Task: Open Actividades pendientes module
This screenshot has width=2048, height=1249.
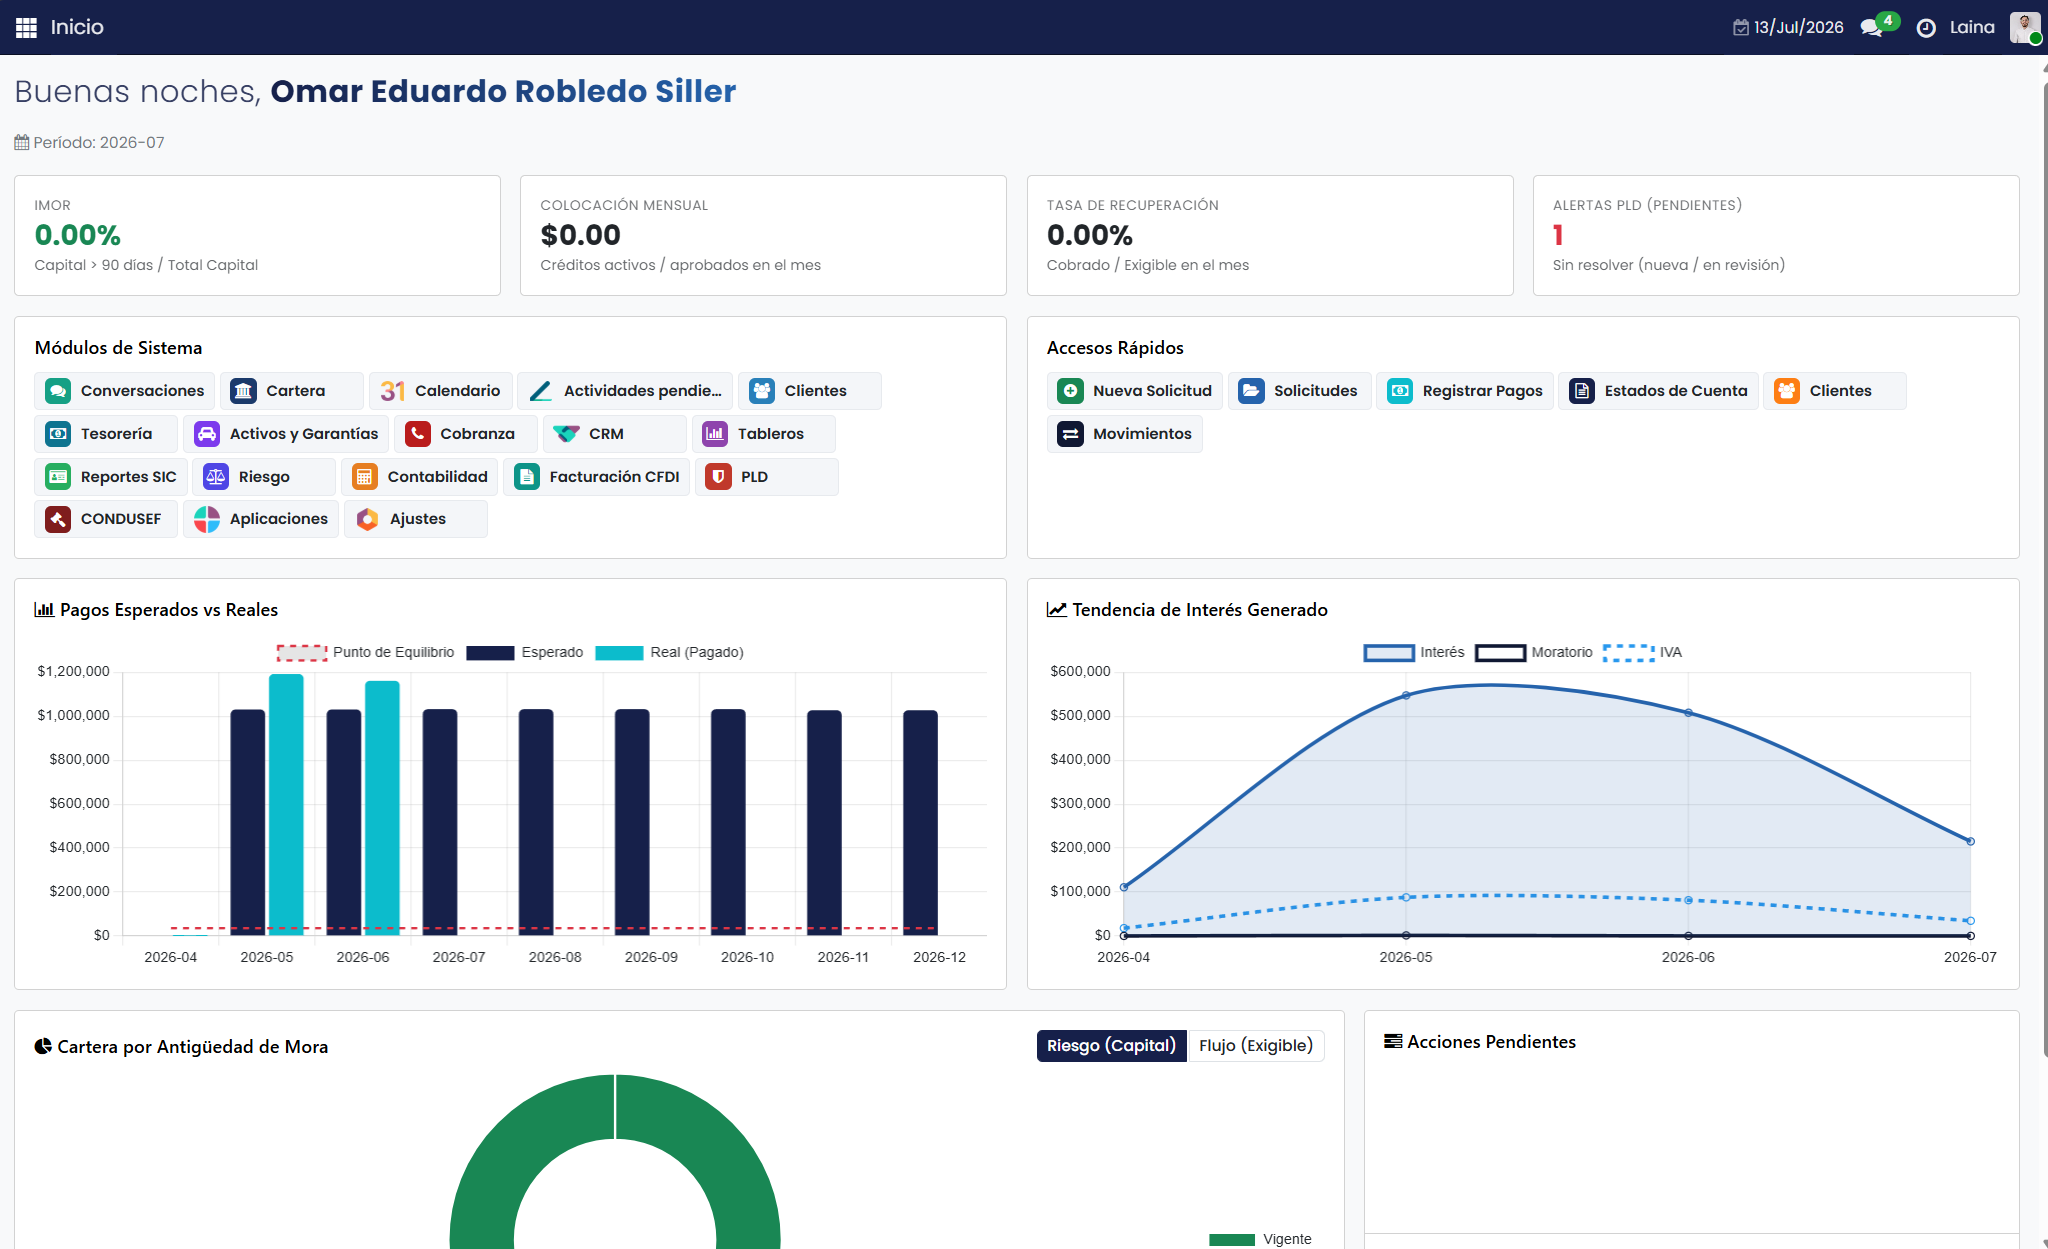Action: click(x=625, y=391)
